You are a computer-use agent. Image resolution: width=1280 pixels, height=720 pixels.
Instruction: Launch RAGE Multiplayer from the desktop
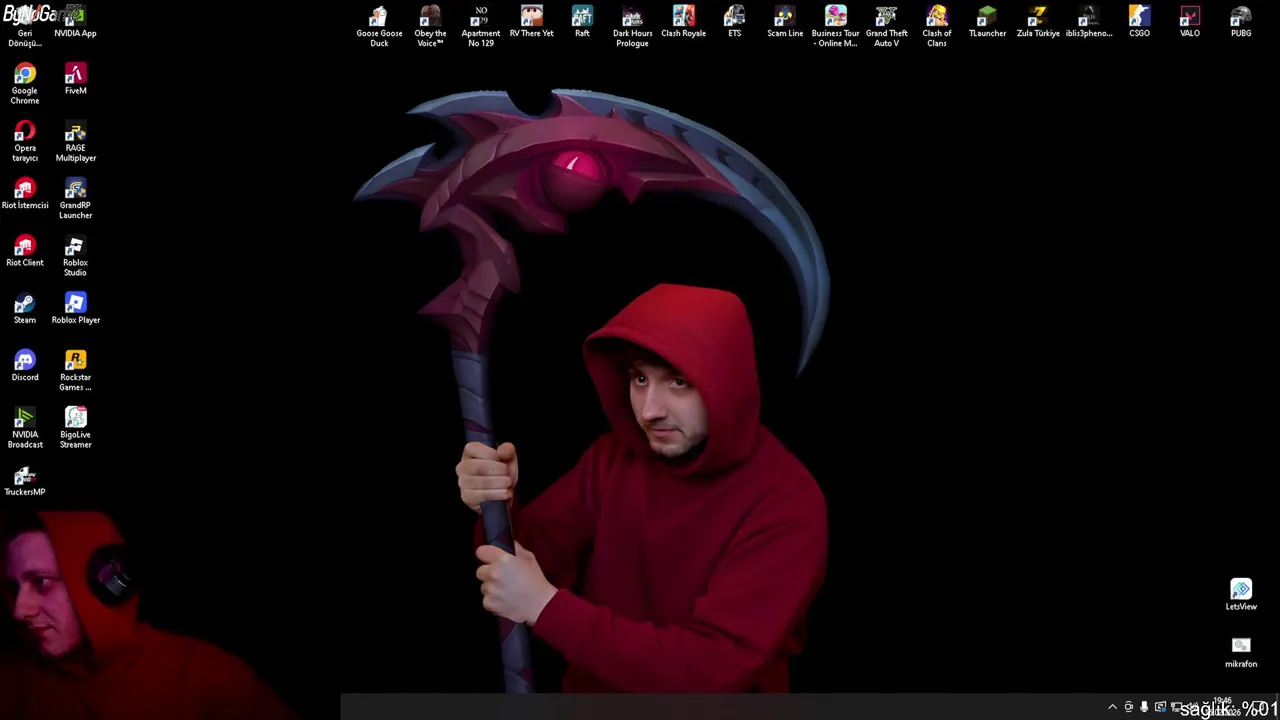point(75,141)
